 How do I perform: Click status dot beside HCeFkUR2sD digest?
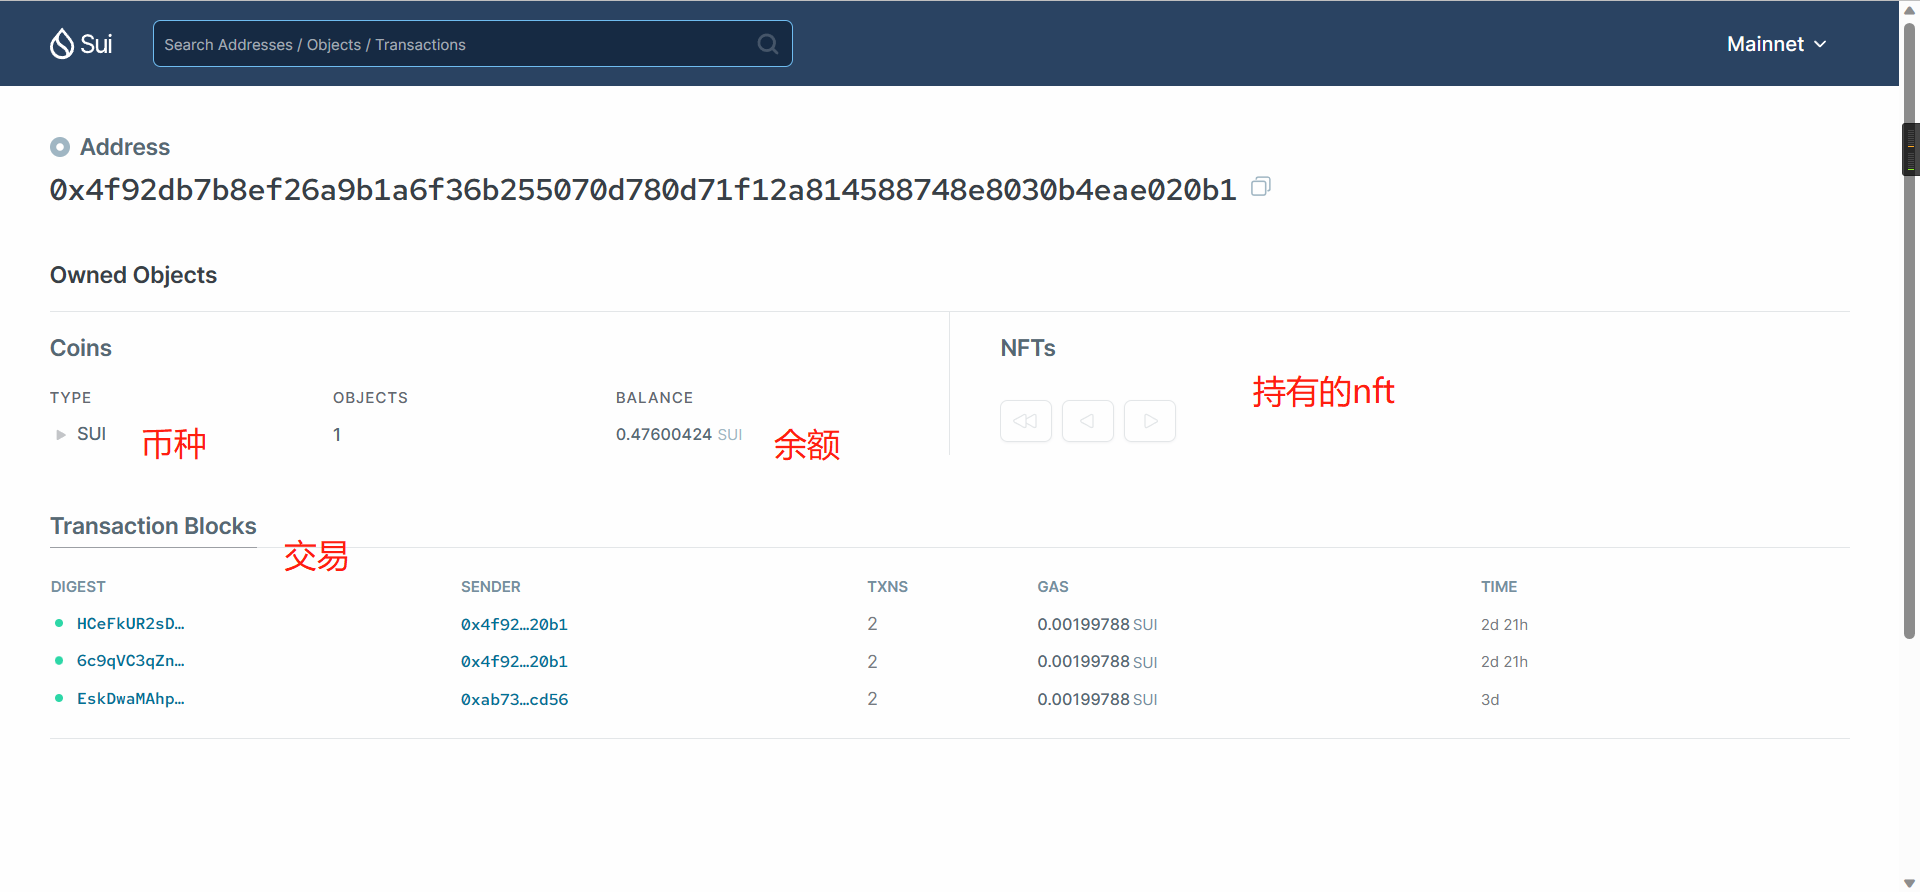[x=59, y=623]
